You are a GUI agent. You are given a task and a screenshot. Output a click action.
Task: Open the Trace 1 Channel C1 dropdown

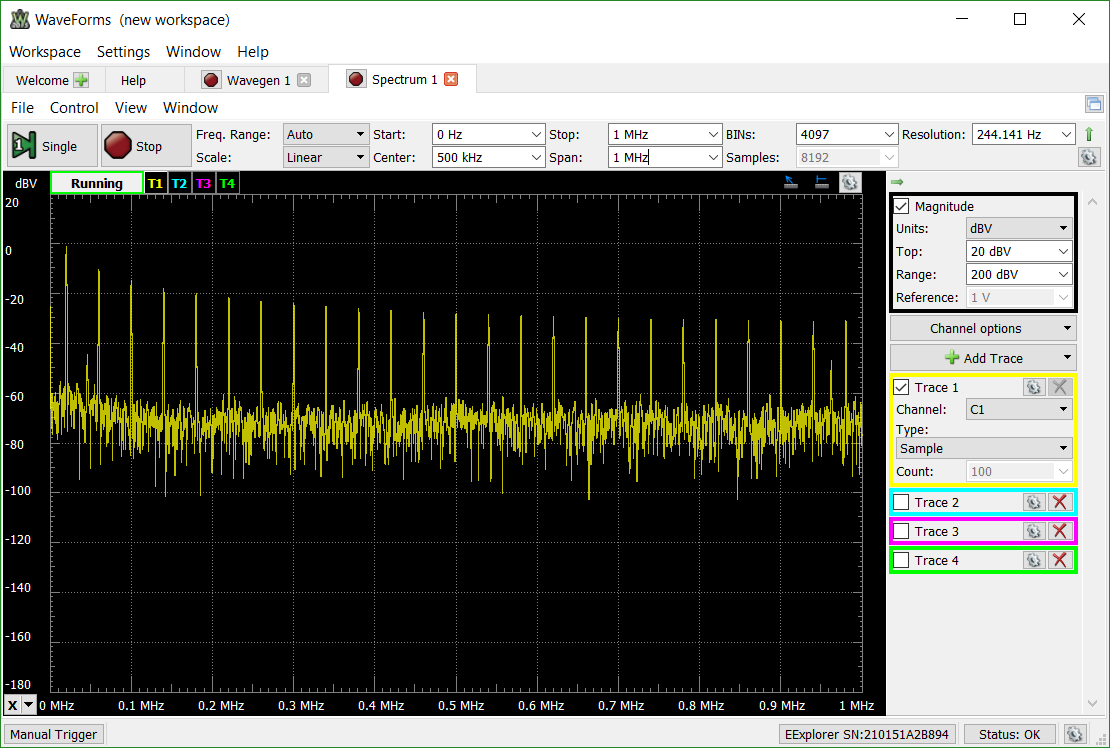(1019, 409)
